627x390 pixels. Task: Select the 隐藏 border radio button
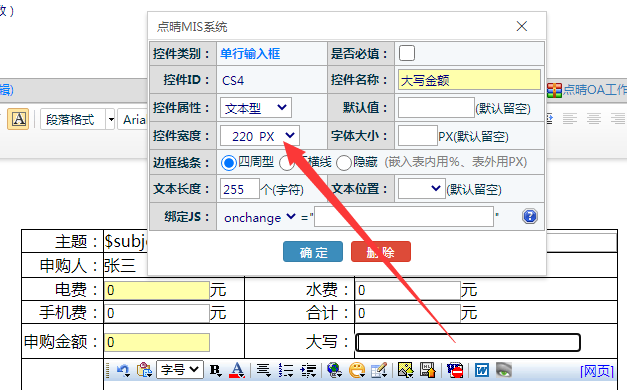343,163
